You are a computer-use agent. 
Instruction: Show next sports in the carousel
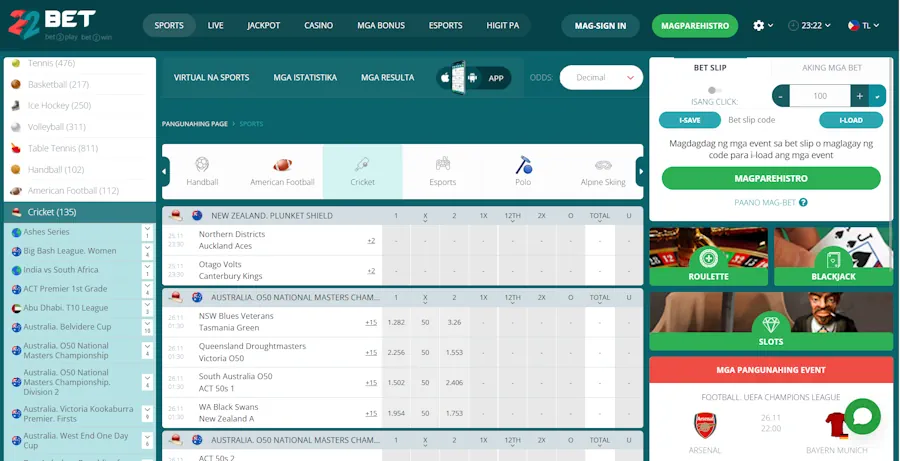641,172
